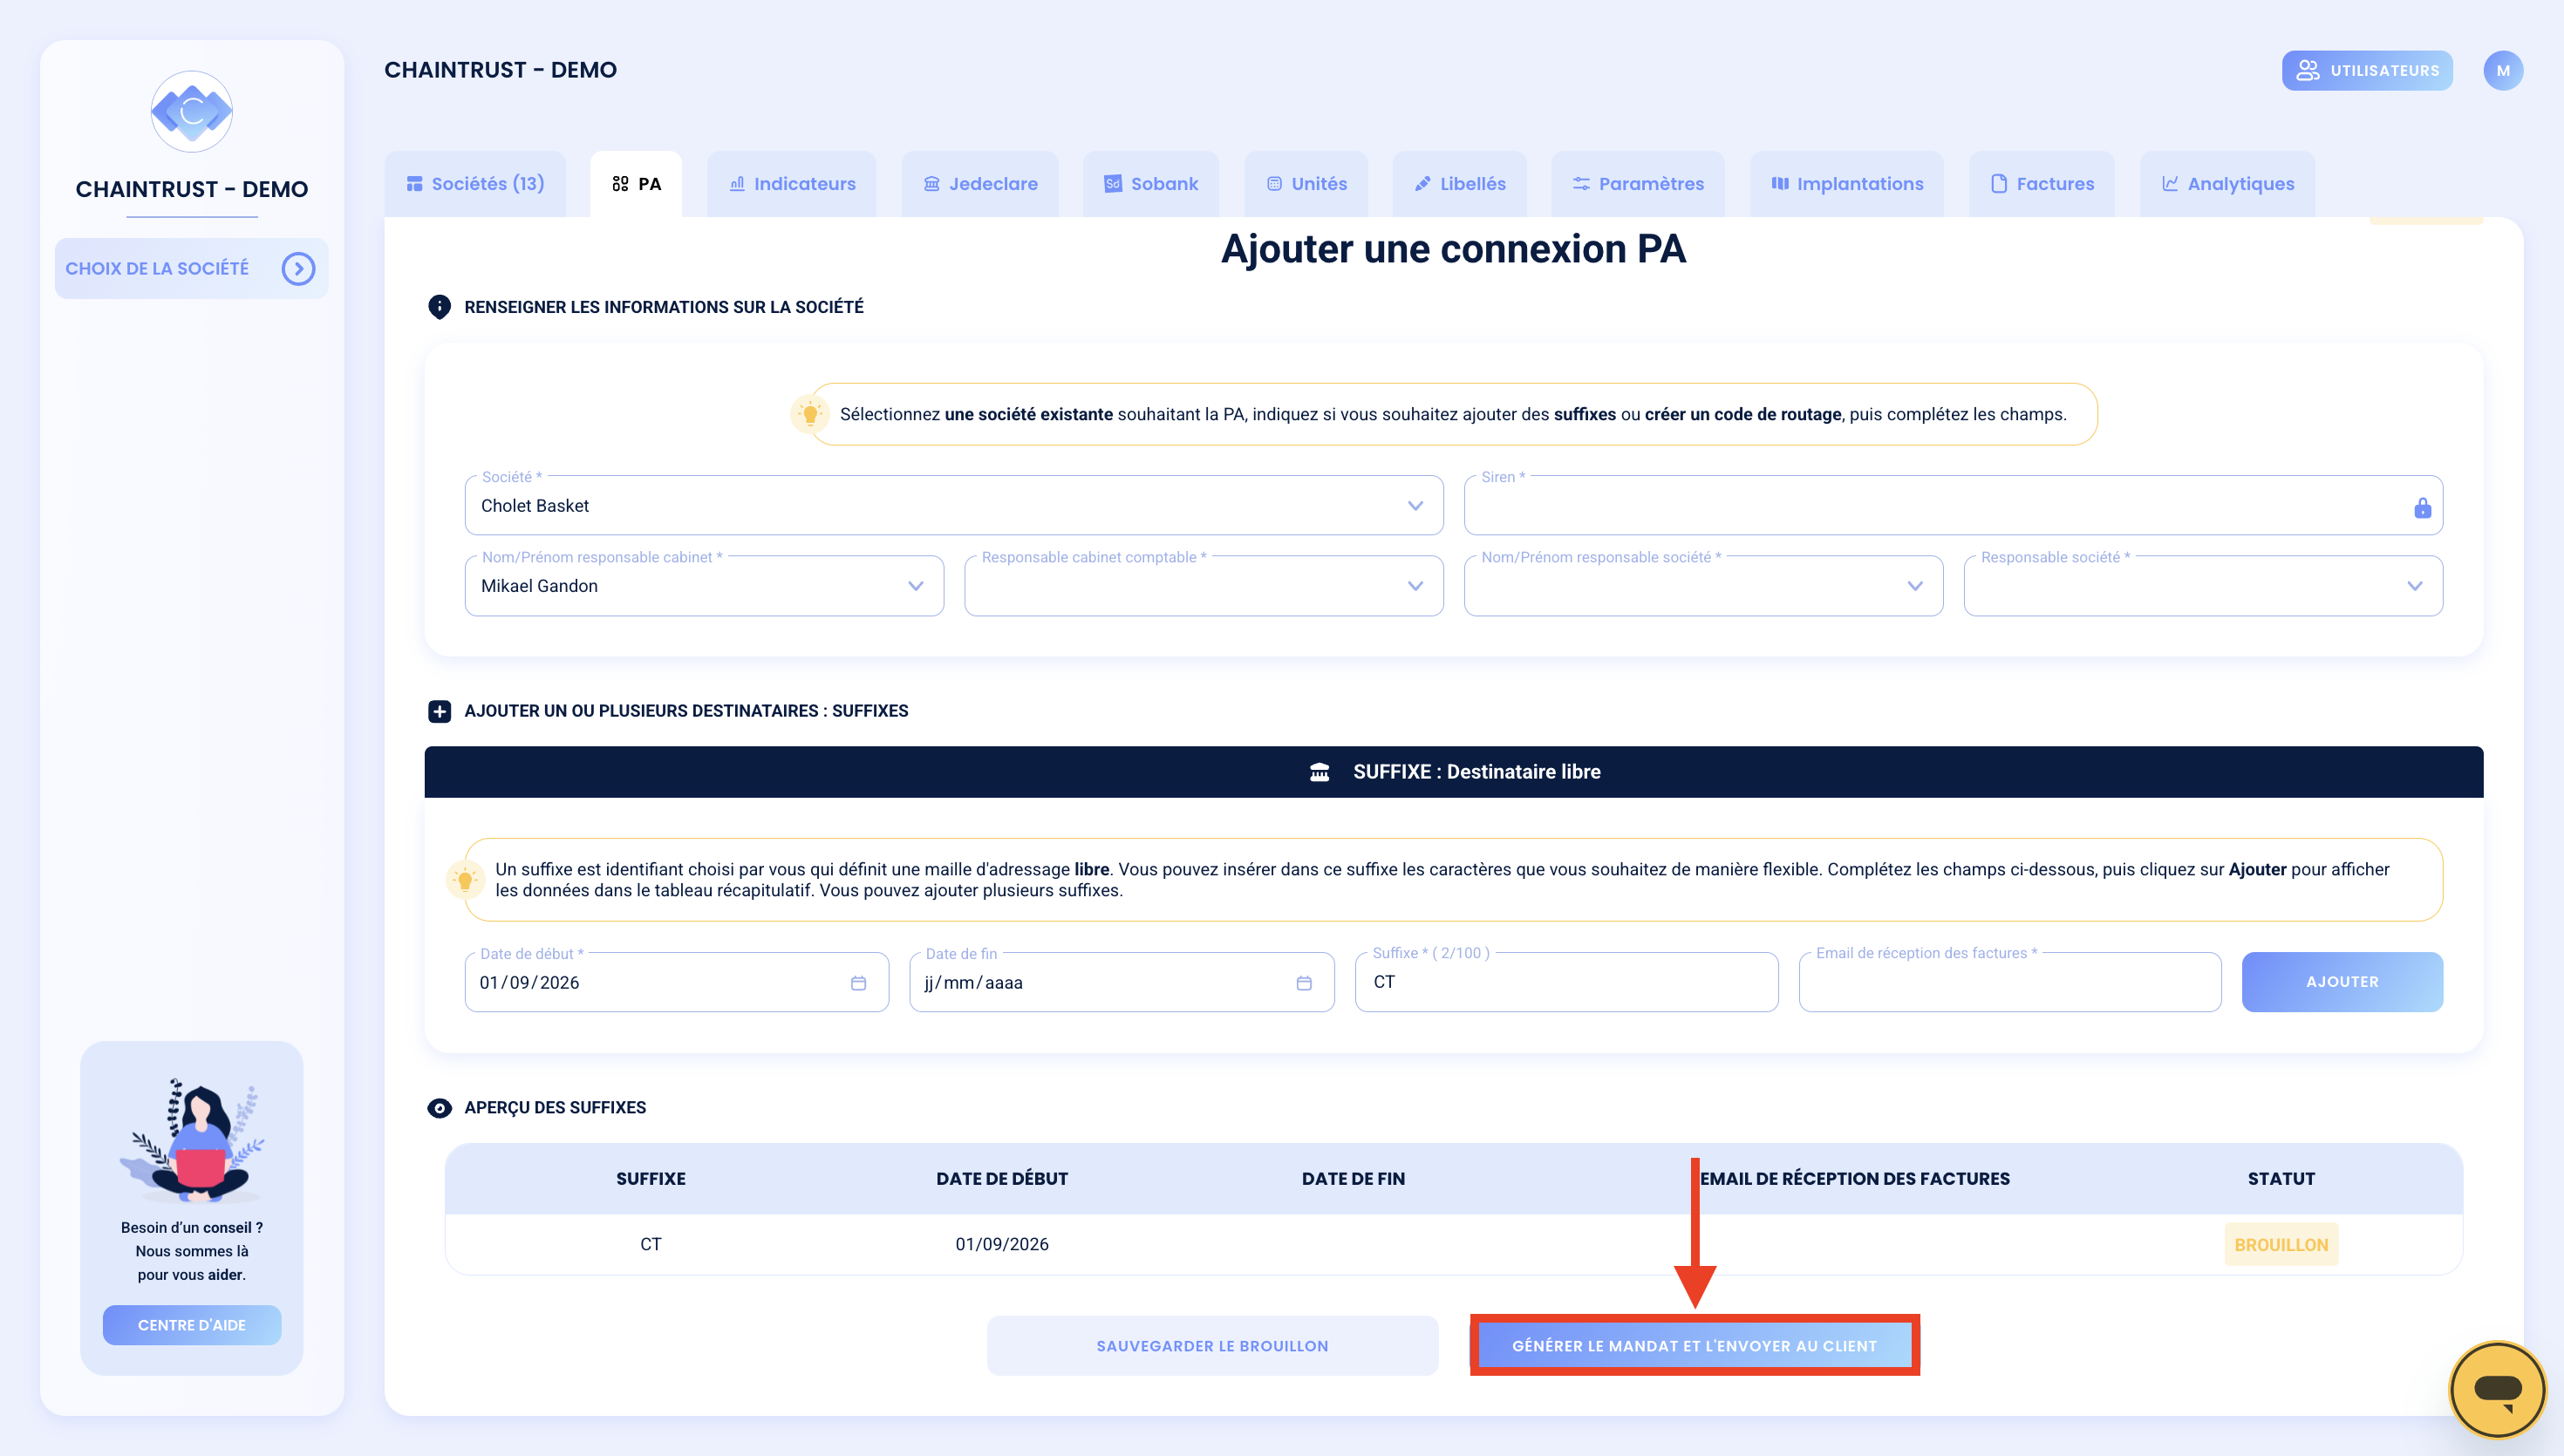This screenshot has height=1456, width=2564.
Task: Focus the Siren input field
Action: [1953, 505]
